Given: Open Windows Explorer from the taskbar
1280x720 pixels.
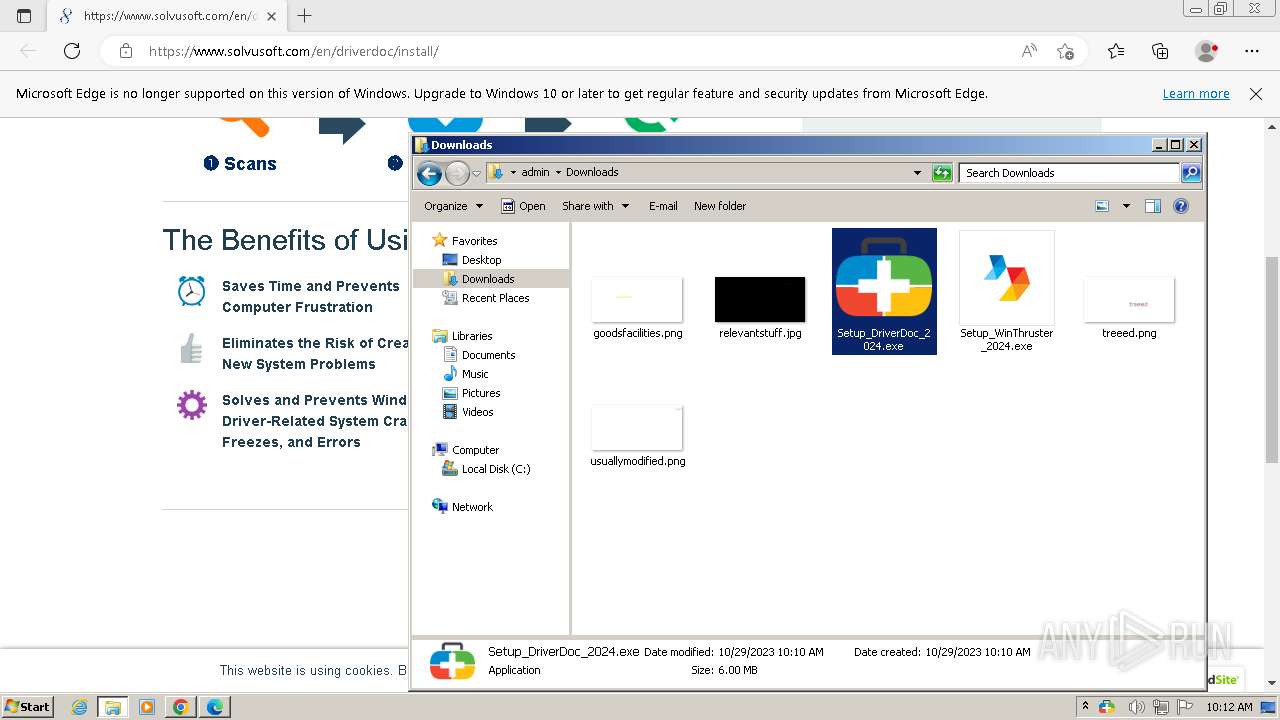Looking at the screenshot, I should pos(113,707).
